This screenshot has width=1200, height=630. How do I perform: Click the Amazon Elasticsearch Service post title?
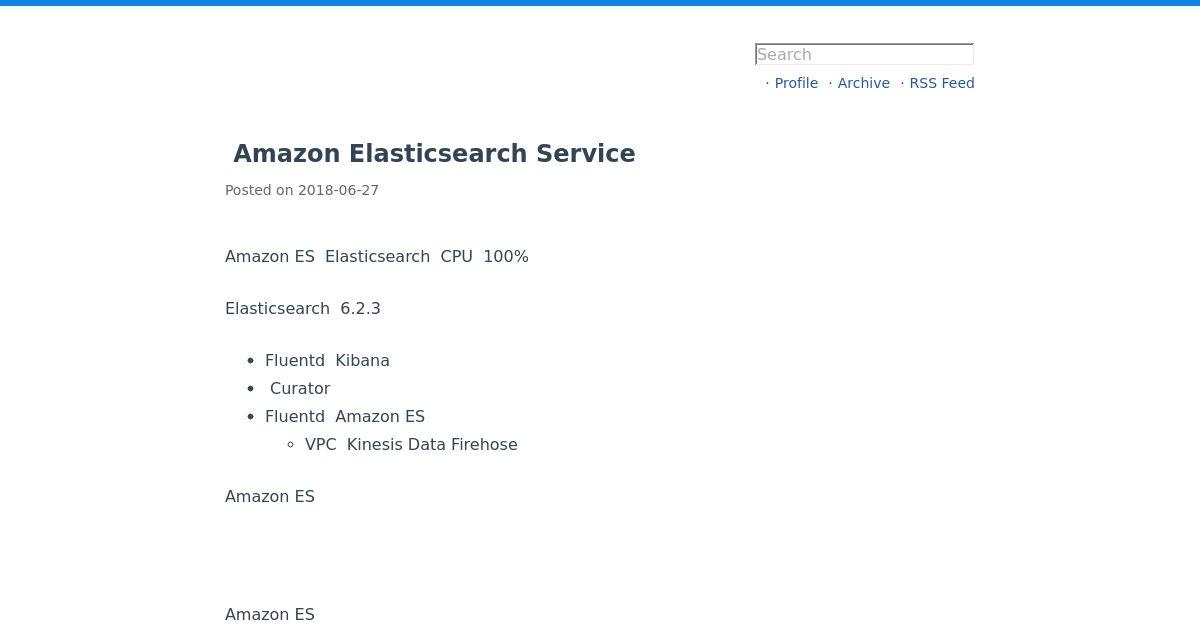point(434,154)
